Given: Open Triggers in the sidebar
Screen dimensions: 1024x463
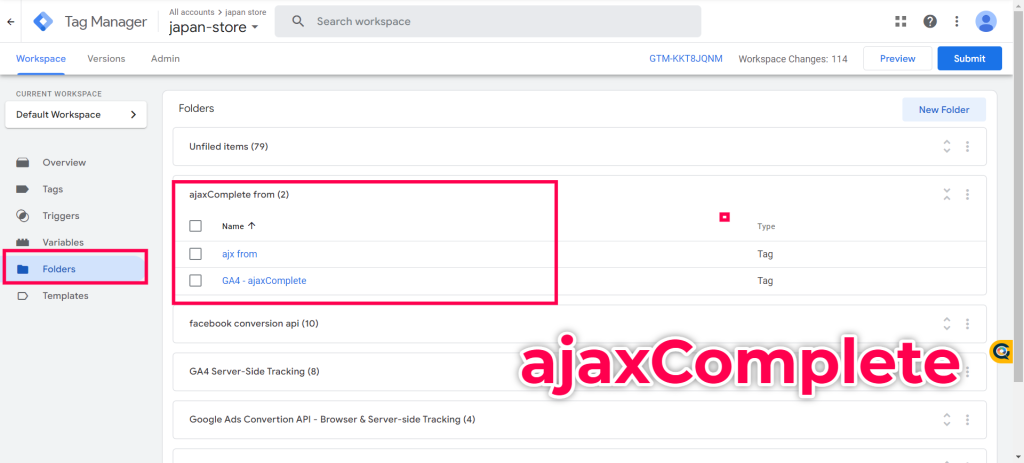Looking at the screenshot, I should click(x=61, y=216).
